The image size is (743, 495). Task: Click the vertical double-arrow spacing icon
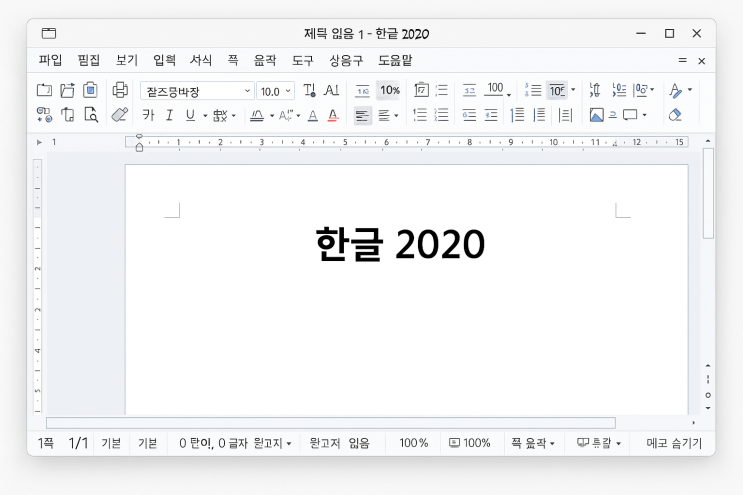(595, 90)
